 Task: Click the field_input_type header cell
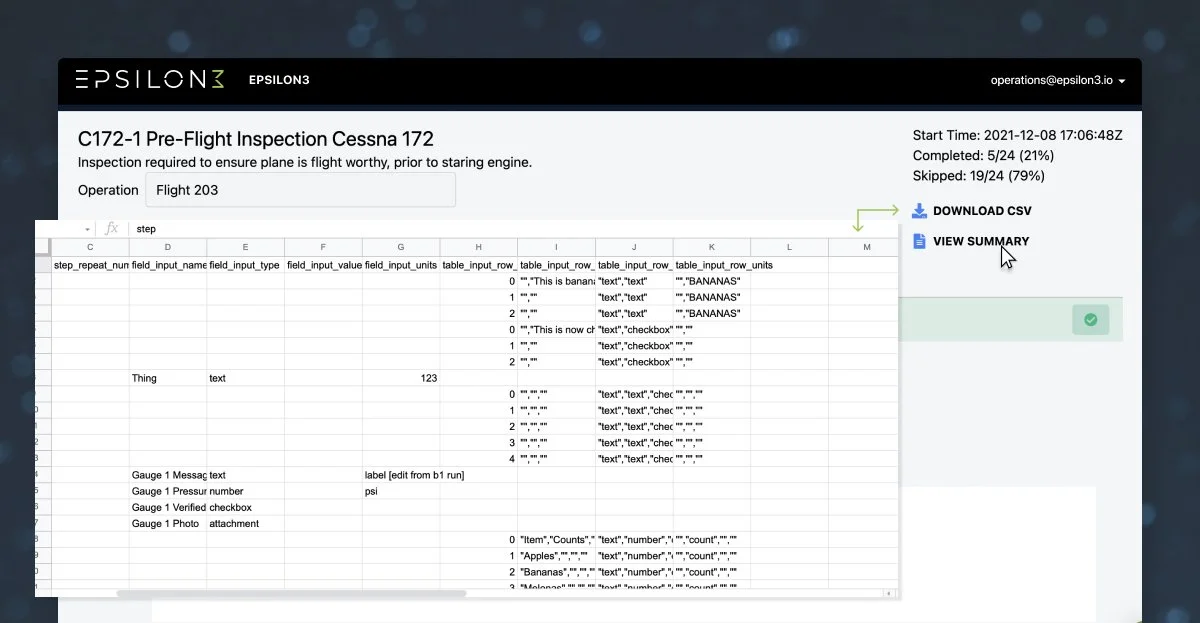click(246, 265)
